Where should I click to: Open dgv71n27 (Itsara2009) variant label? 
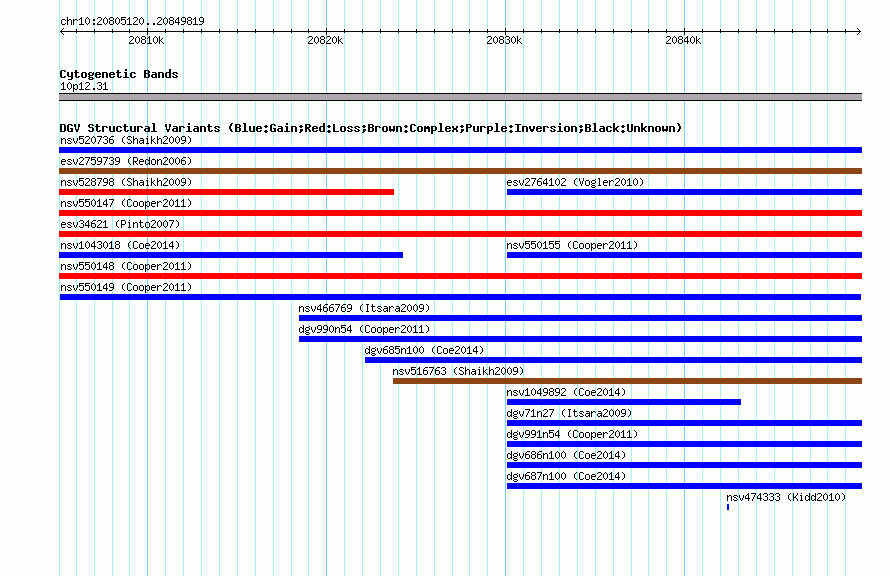pos(569,413)
